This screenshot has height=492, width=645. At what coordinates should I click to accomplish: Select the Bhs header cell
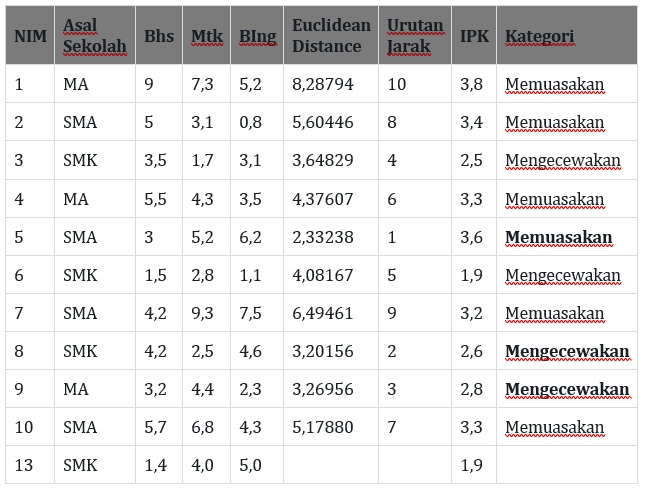(x=158, y=37)
